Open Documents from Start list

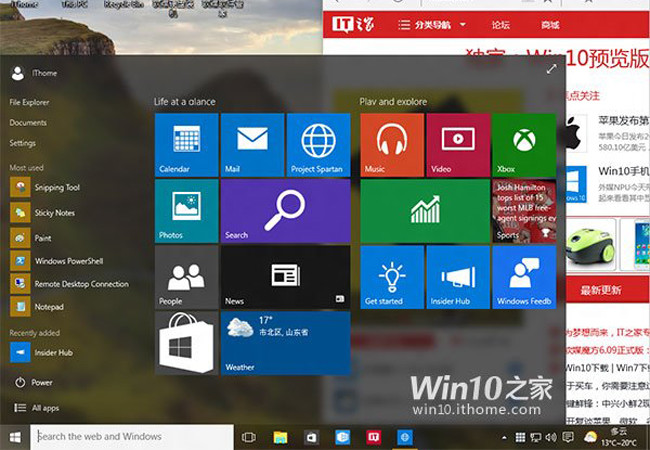(x=28, y=123)
